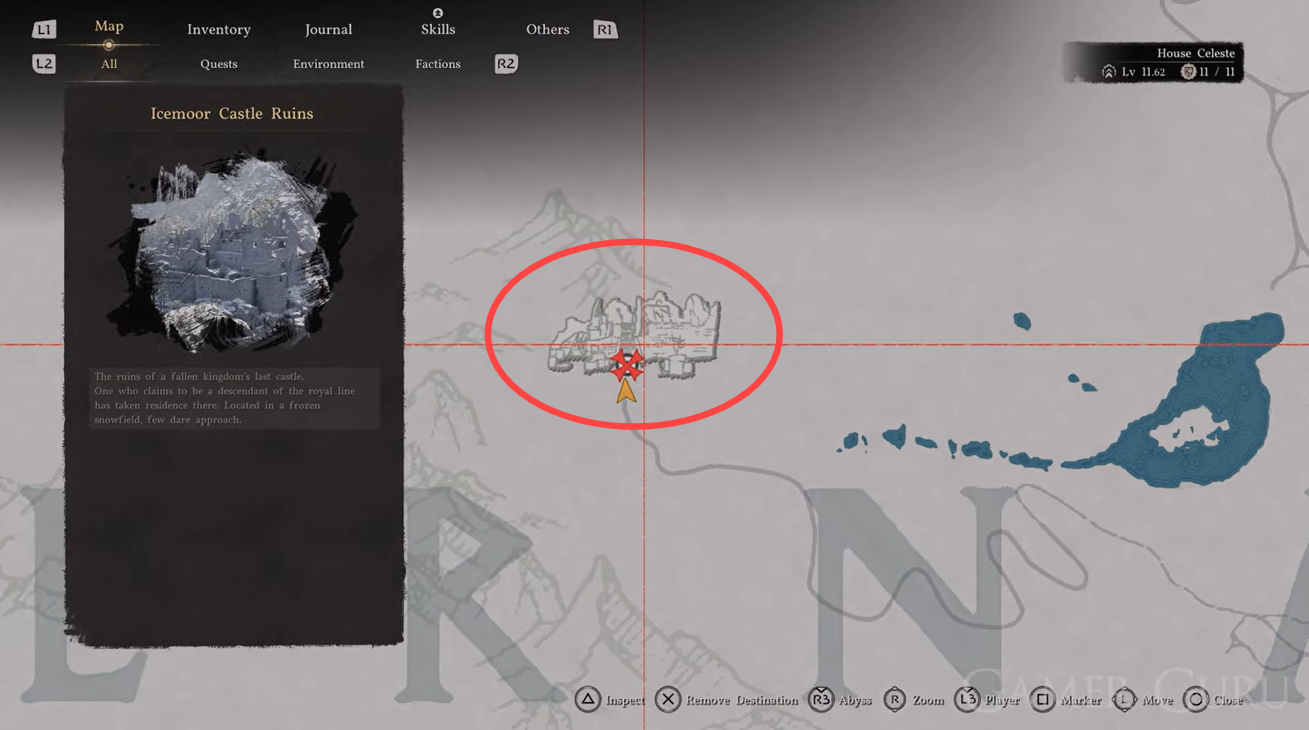The width and height of the screenshot is (1309, 730).
Task: Click the R2 trigger button icon
Action: point(506,64)
